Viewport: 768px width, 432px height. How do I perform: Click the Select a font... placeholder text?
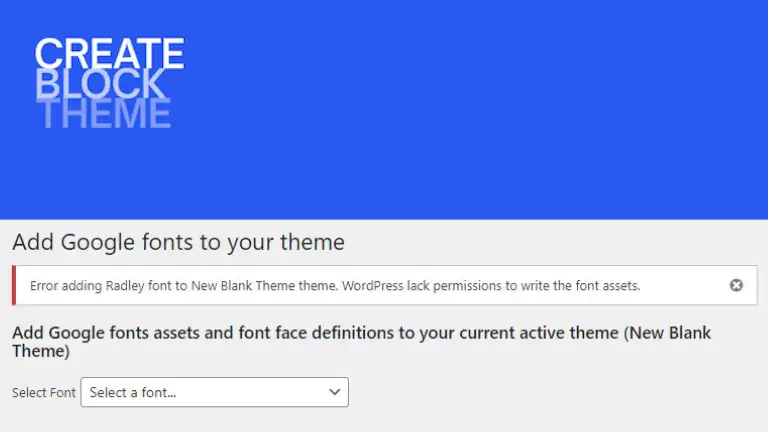[x=133, y=392]
